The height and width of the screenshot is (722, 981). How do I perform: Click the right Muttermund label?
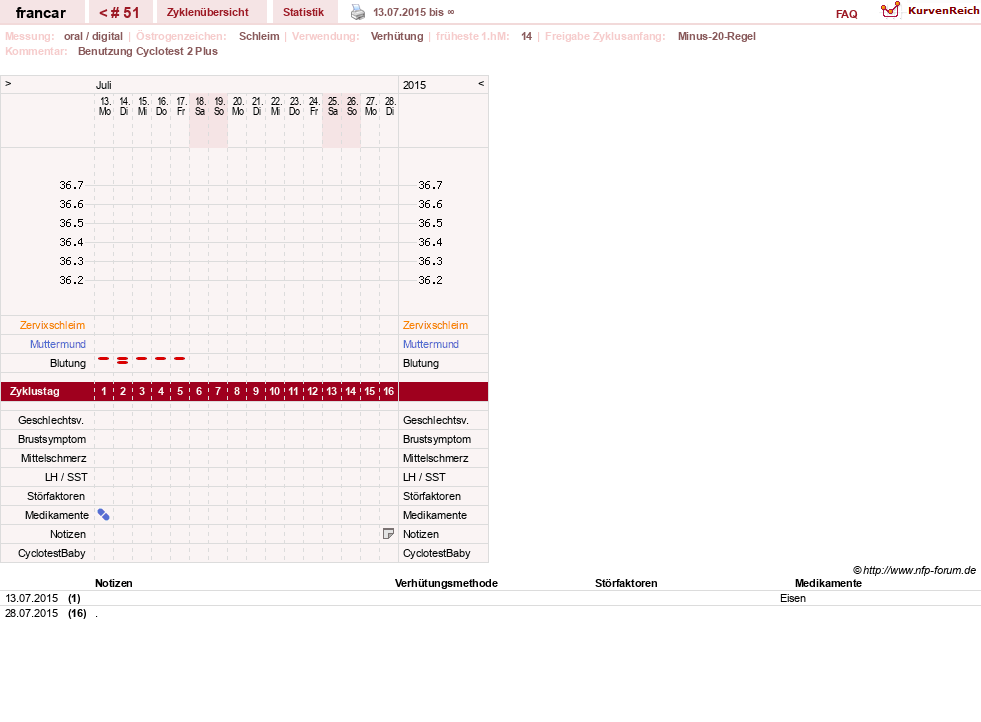tap(430, 344)
